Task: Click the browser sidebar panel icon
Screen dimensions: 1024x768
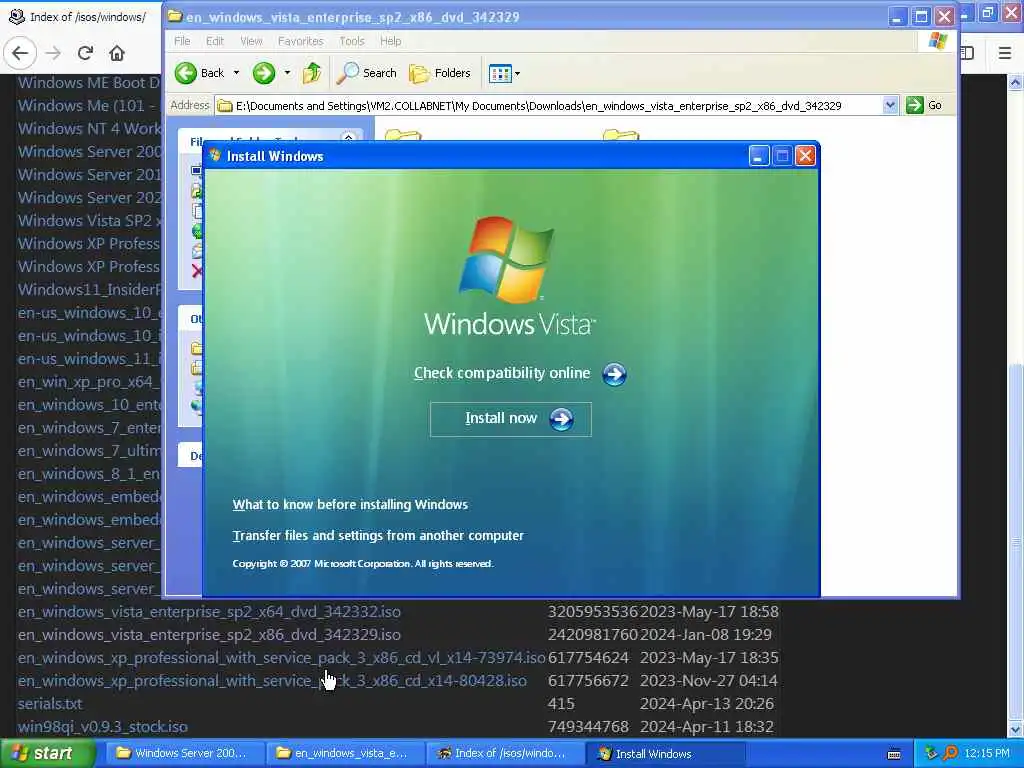Action: [967, 53]
